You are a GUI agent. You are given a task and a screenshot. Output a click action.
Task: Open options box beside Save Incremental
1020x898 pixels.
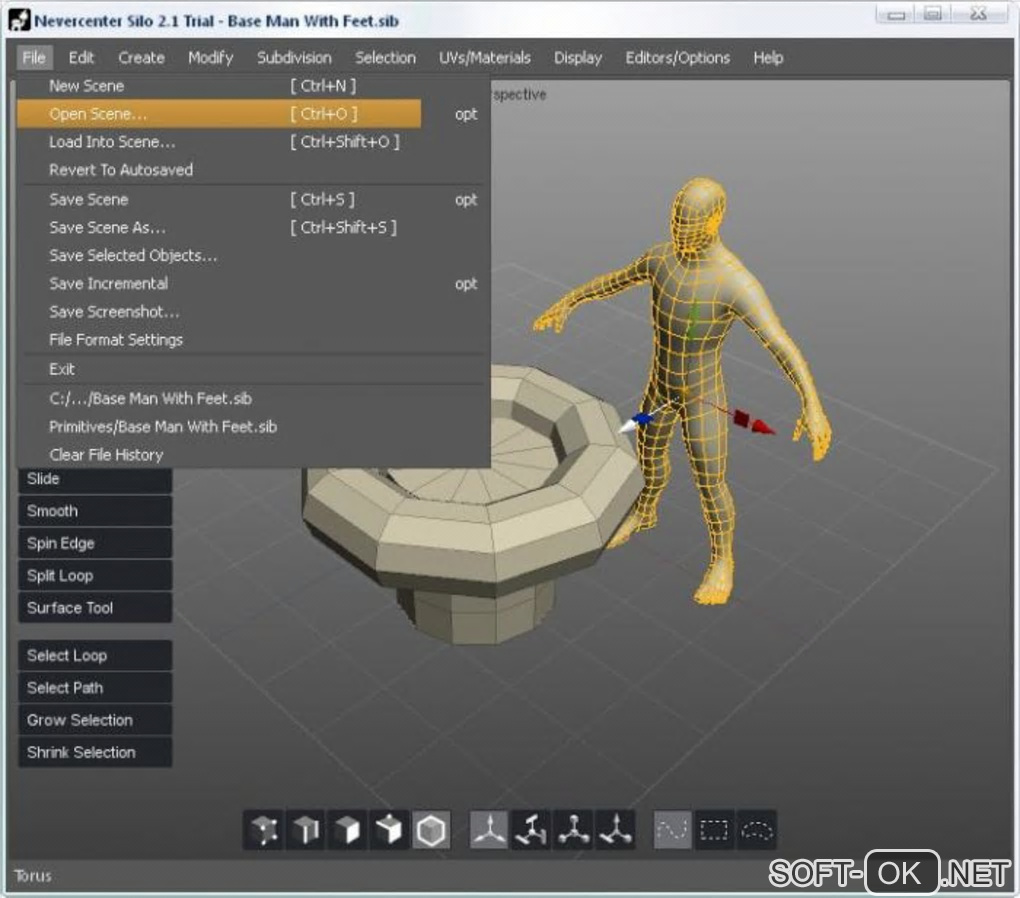[466, 284]
